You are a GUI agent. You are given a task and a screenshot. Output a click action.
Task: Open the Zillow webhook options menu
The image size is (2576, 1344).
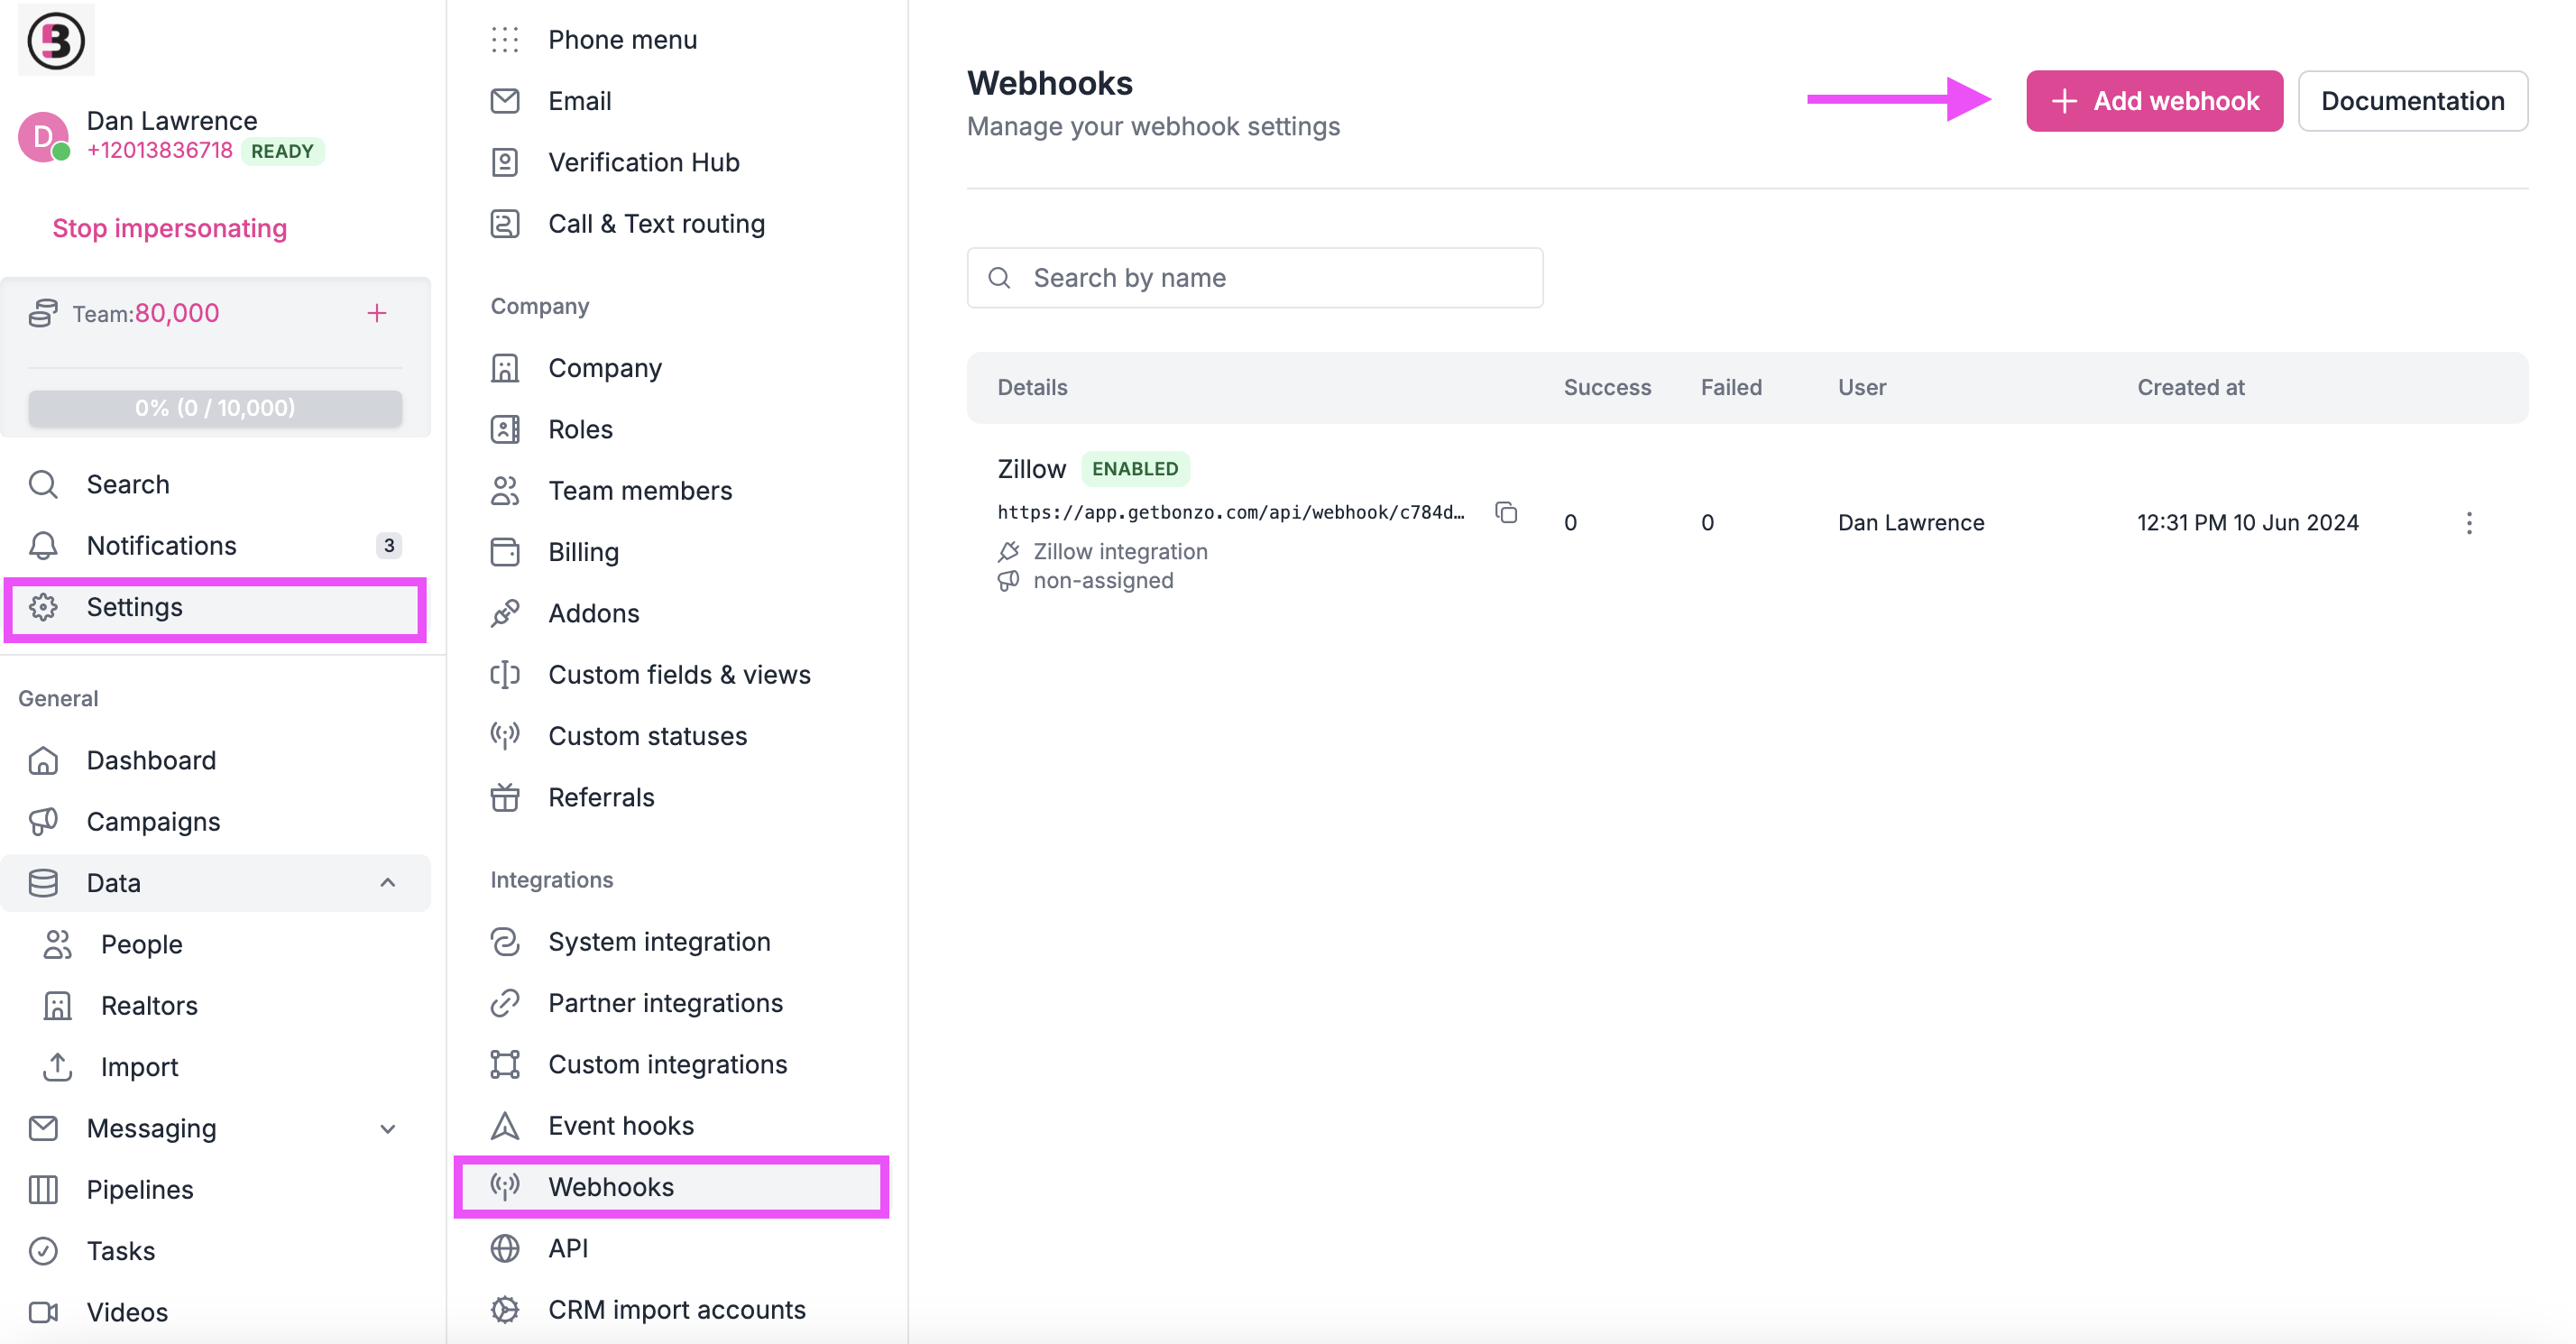click(2469, 522)
